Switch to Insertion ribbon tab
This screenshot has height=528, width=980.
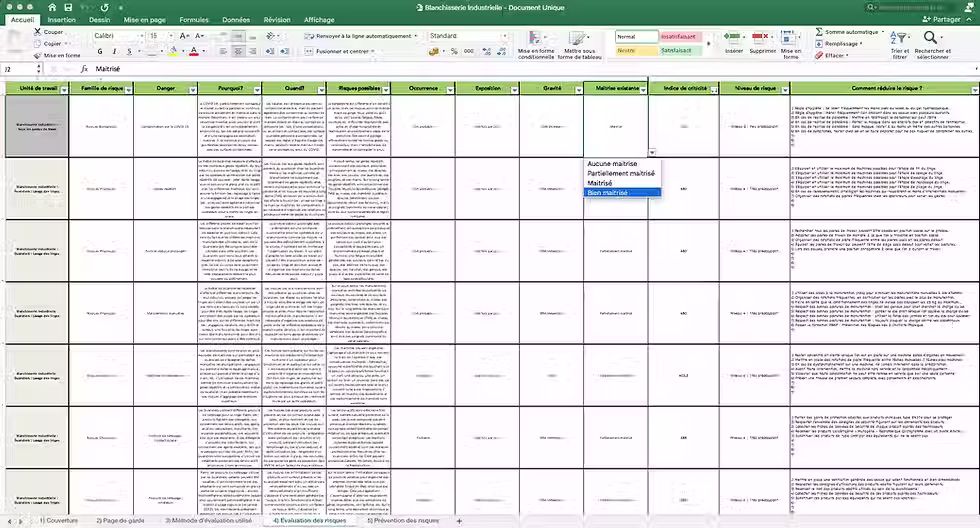(x=61, y=20)
